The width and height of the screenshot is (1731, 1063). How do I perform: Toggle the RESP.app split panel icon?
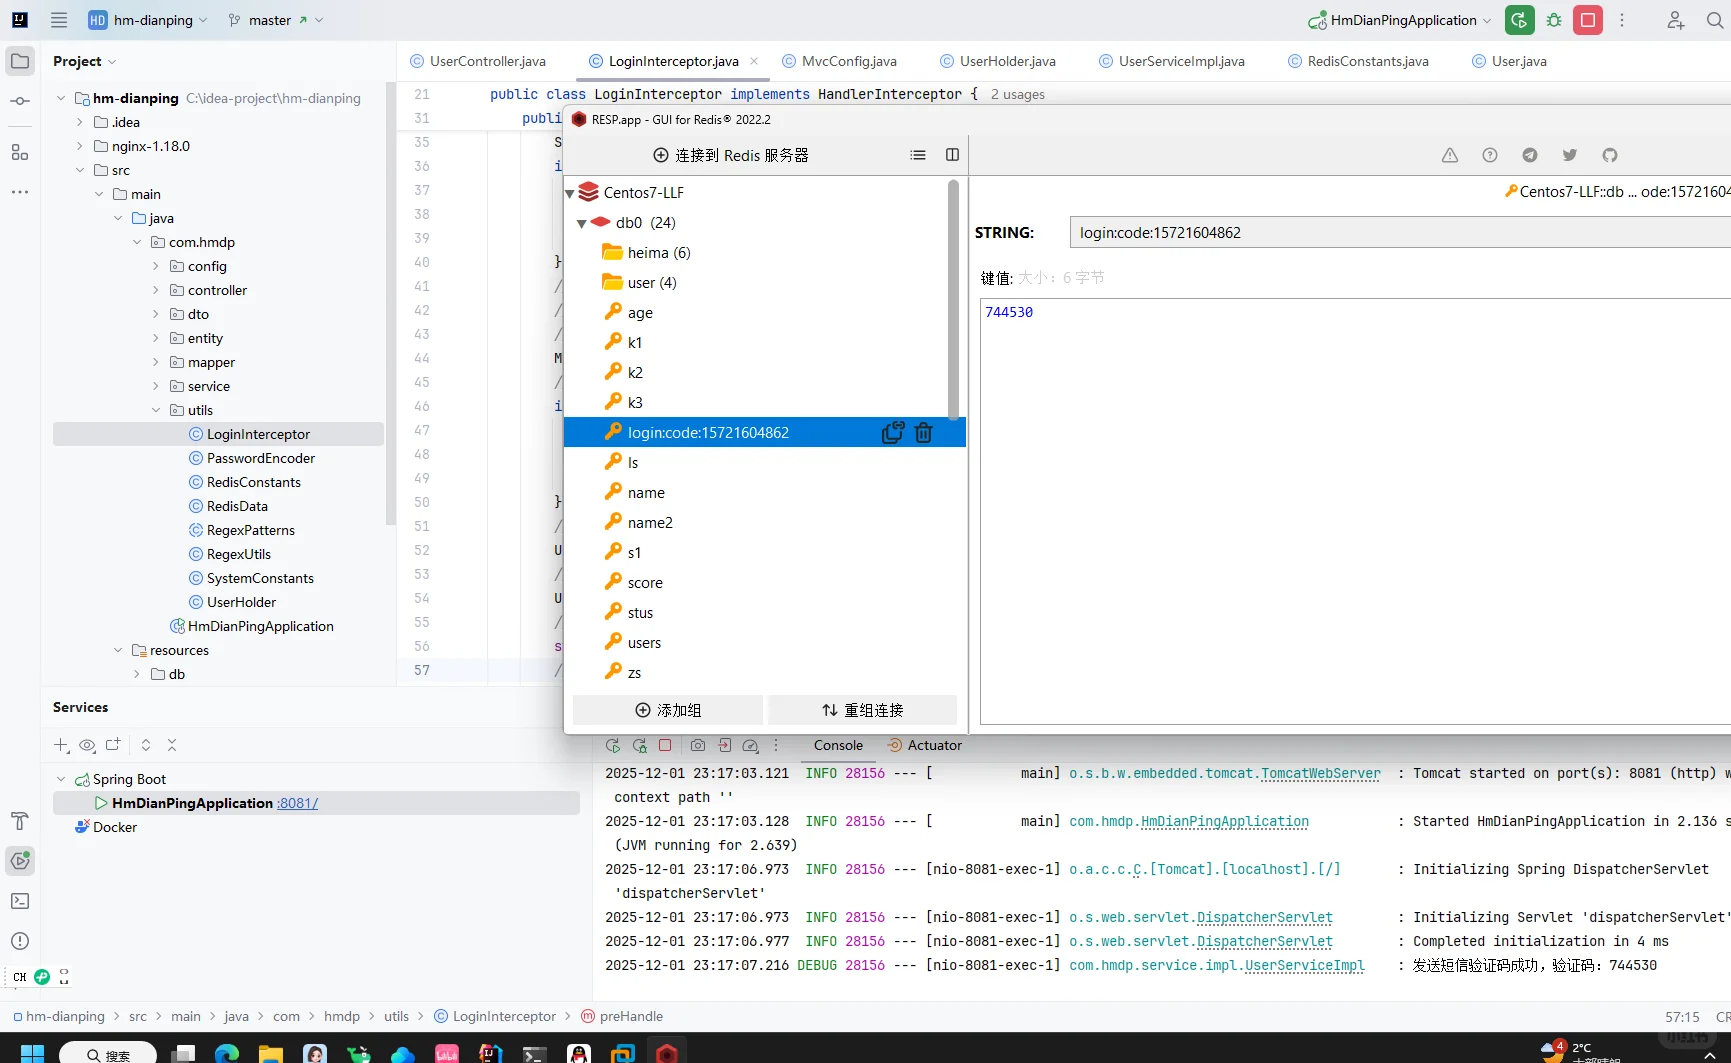pyautogui.click(x=952, y=155)
